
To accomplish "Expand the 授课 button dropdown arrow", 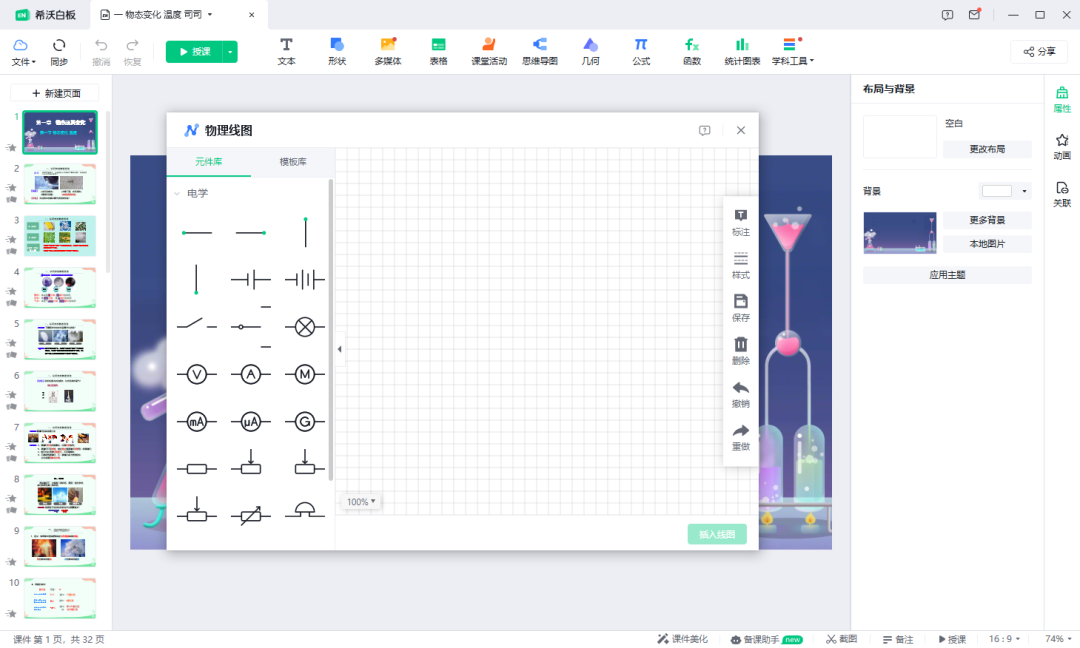I will point(231,51).
